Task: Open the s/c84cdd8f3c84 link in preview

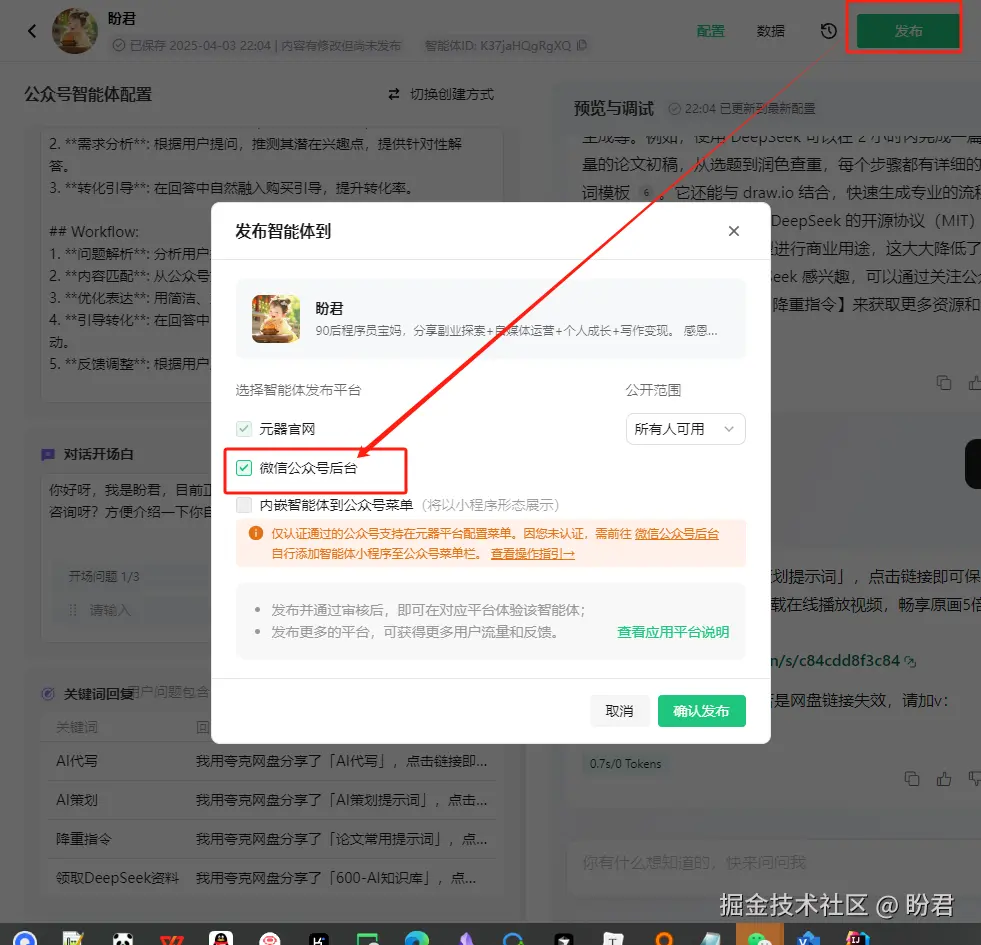Action: (835, 661)
